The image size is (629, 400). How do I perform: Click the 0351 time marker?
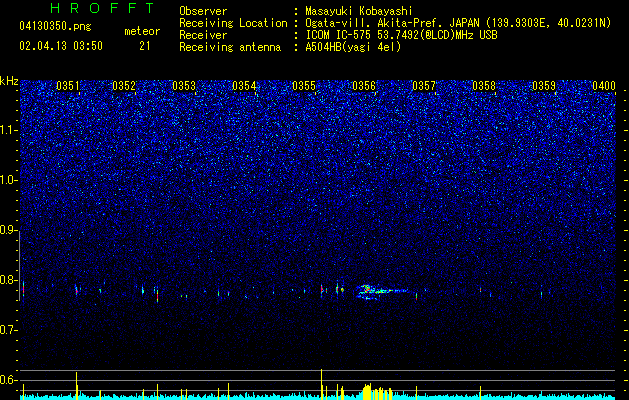[68, 86]
